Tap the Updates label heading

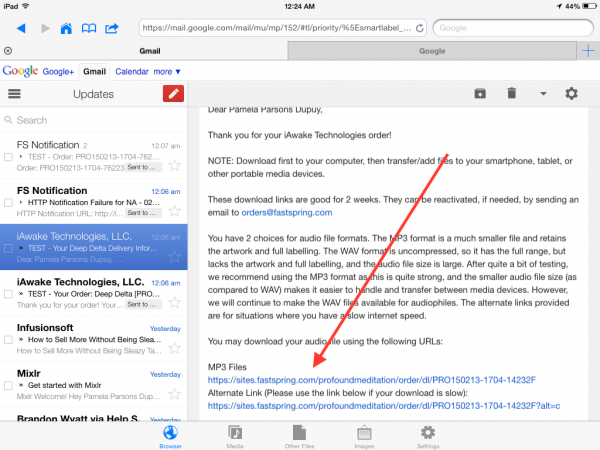coord(93,94)
